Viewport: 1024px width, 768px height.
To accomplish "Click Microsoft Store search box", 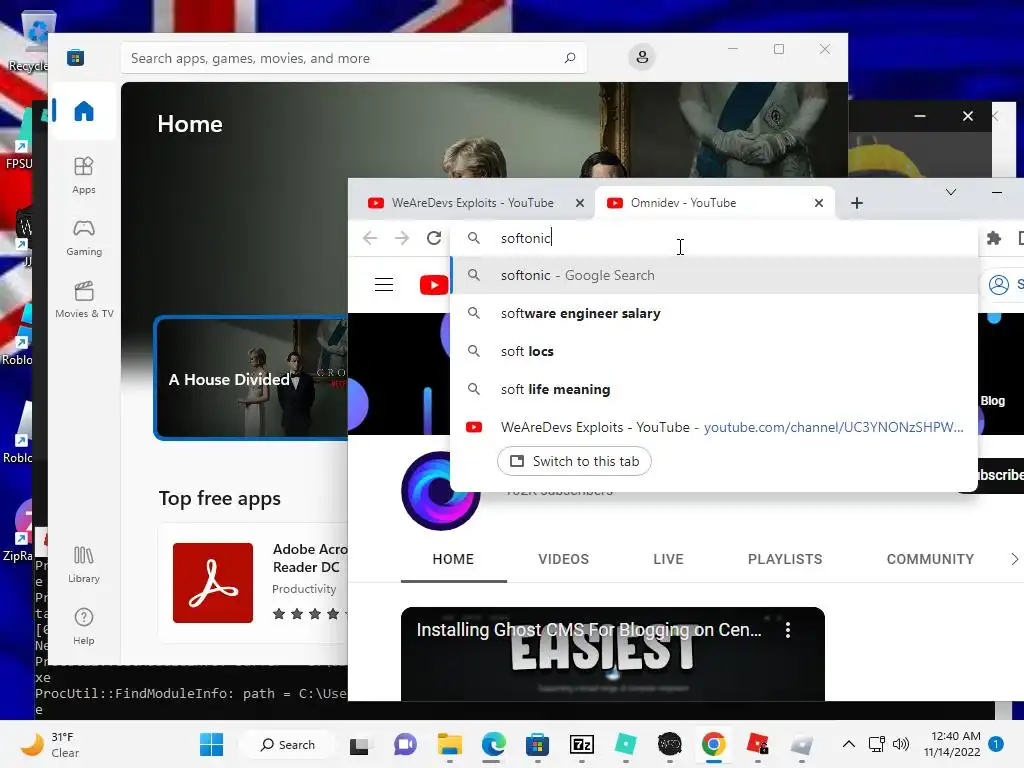I will click(353, 58).
